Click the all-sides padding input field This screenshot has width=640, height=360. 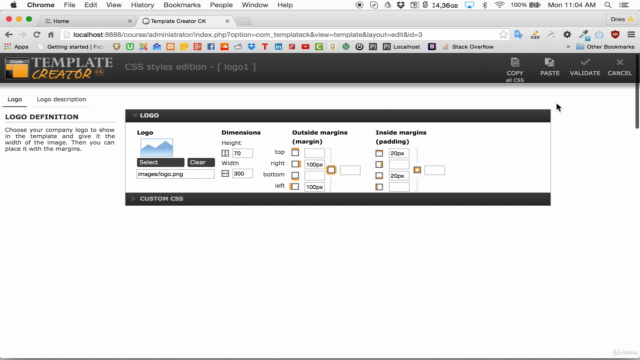[434, 170]
